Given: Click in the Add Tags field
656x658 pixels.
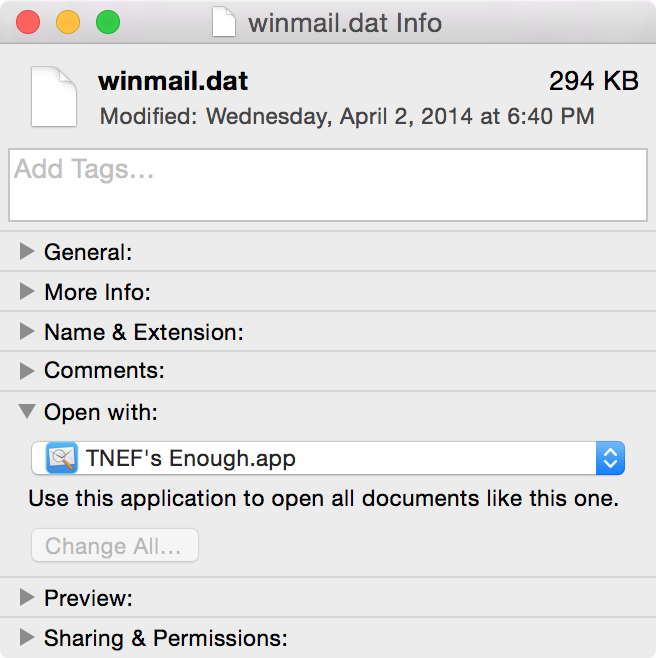Looking at the screenshot, I should point(328,185).
